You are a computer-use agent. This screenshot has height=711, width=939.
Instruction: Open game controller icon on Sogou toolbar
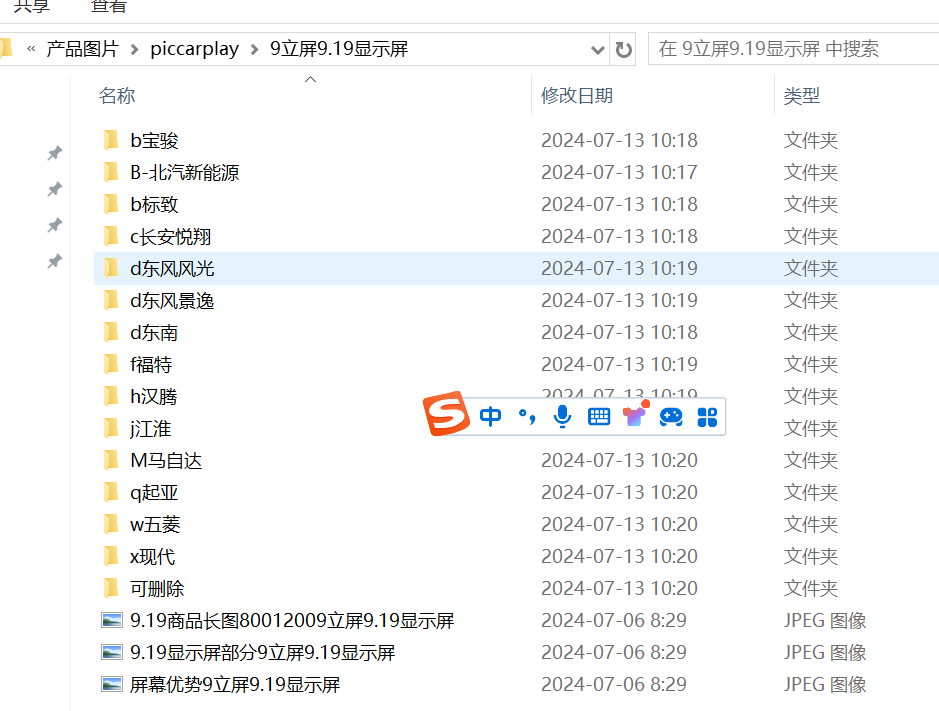[x=671, y=416]
